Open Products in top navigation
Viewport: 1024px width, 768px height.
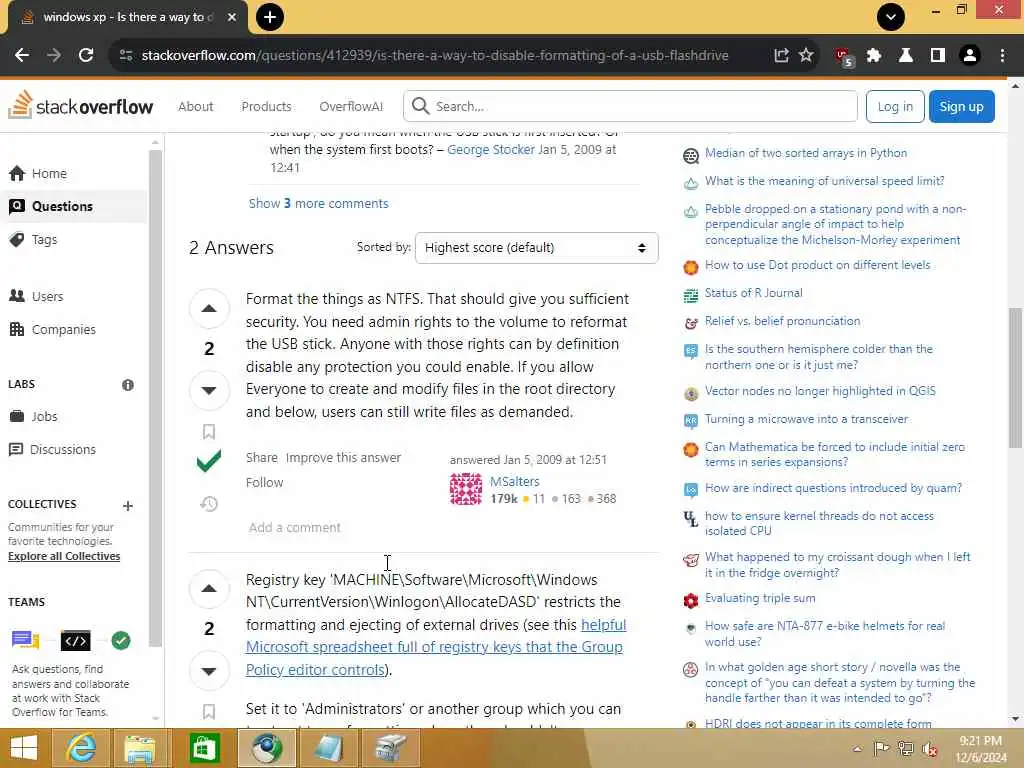pos(266,106)
